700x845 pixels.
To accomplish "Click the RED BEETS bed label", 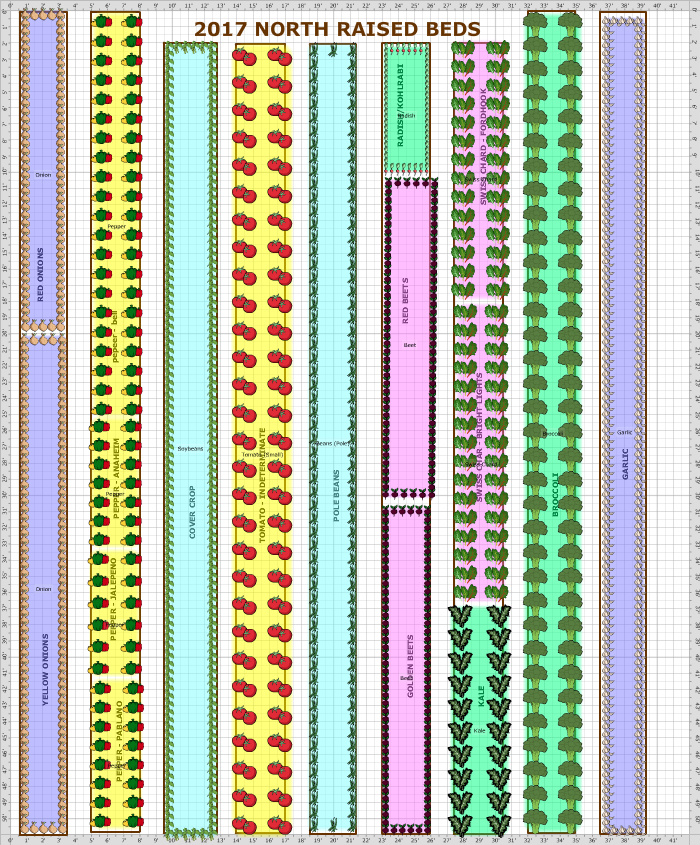I will pos(405,300).
